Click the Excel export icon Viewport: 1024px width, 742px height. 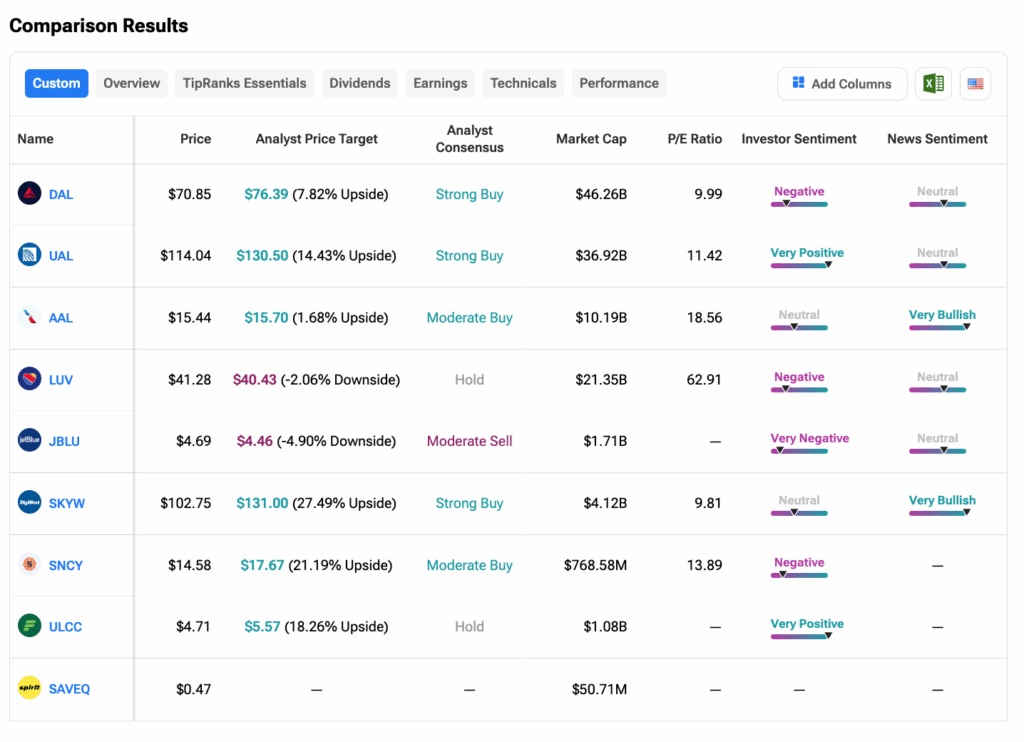(932, 84)
